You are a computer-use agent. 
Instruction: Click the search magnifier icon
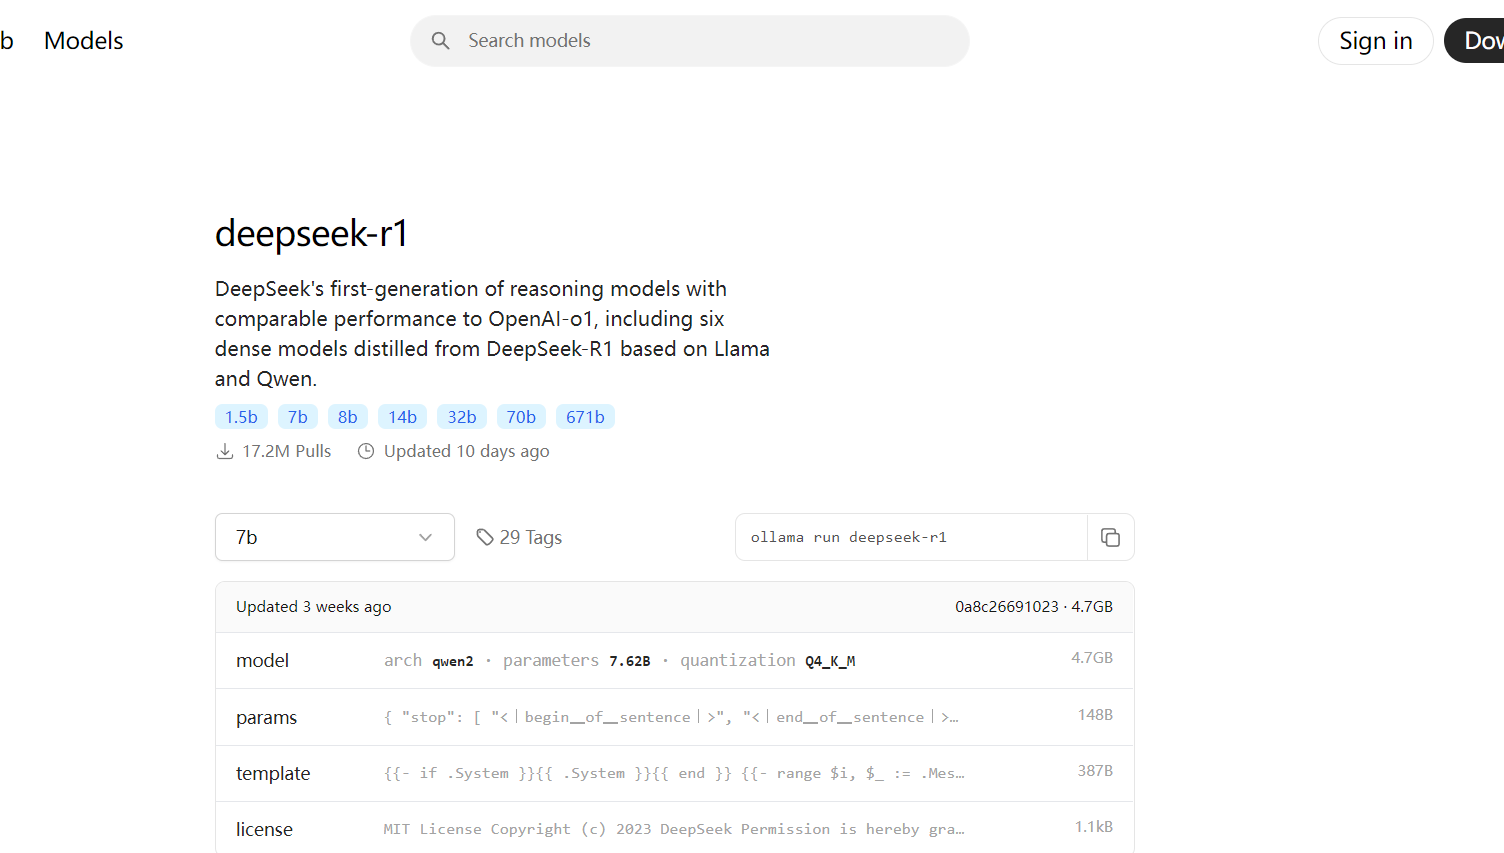coord(440,41)
